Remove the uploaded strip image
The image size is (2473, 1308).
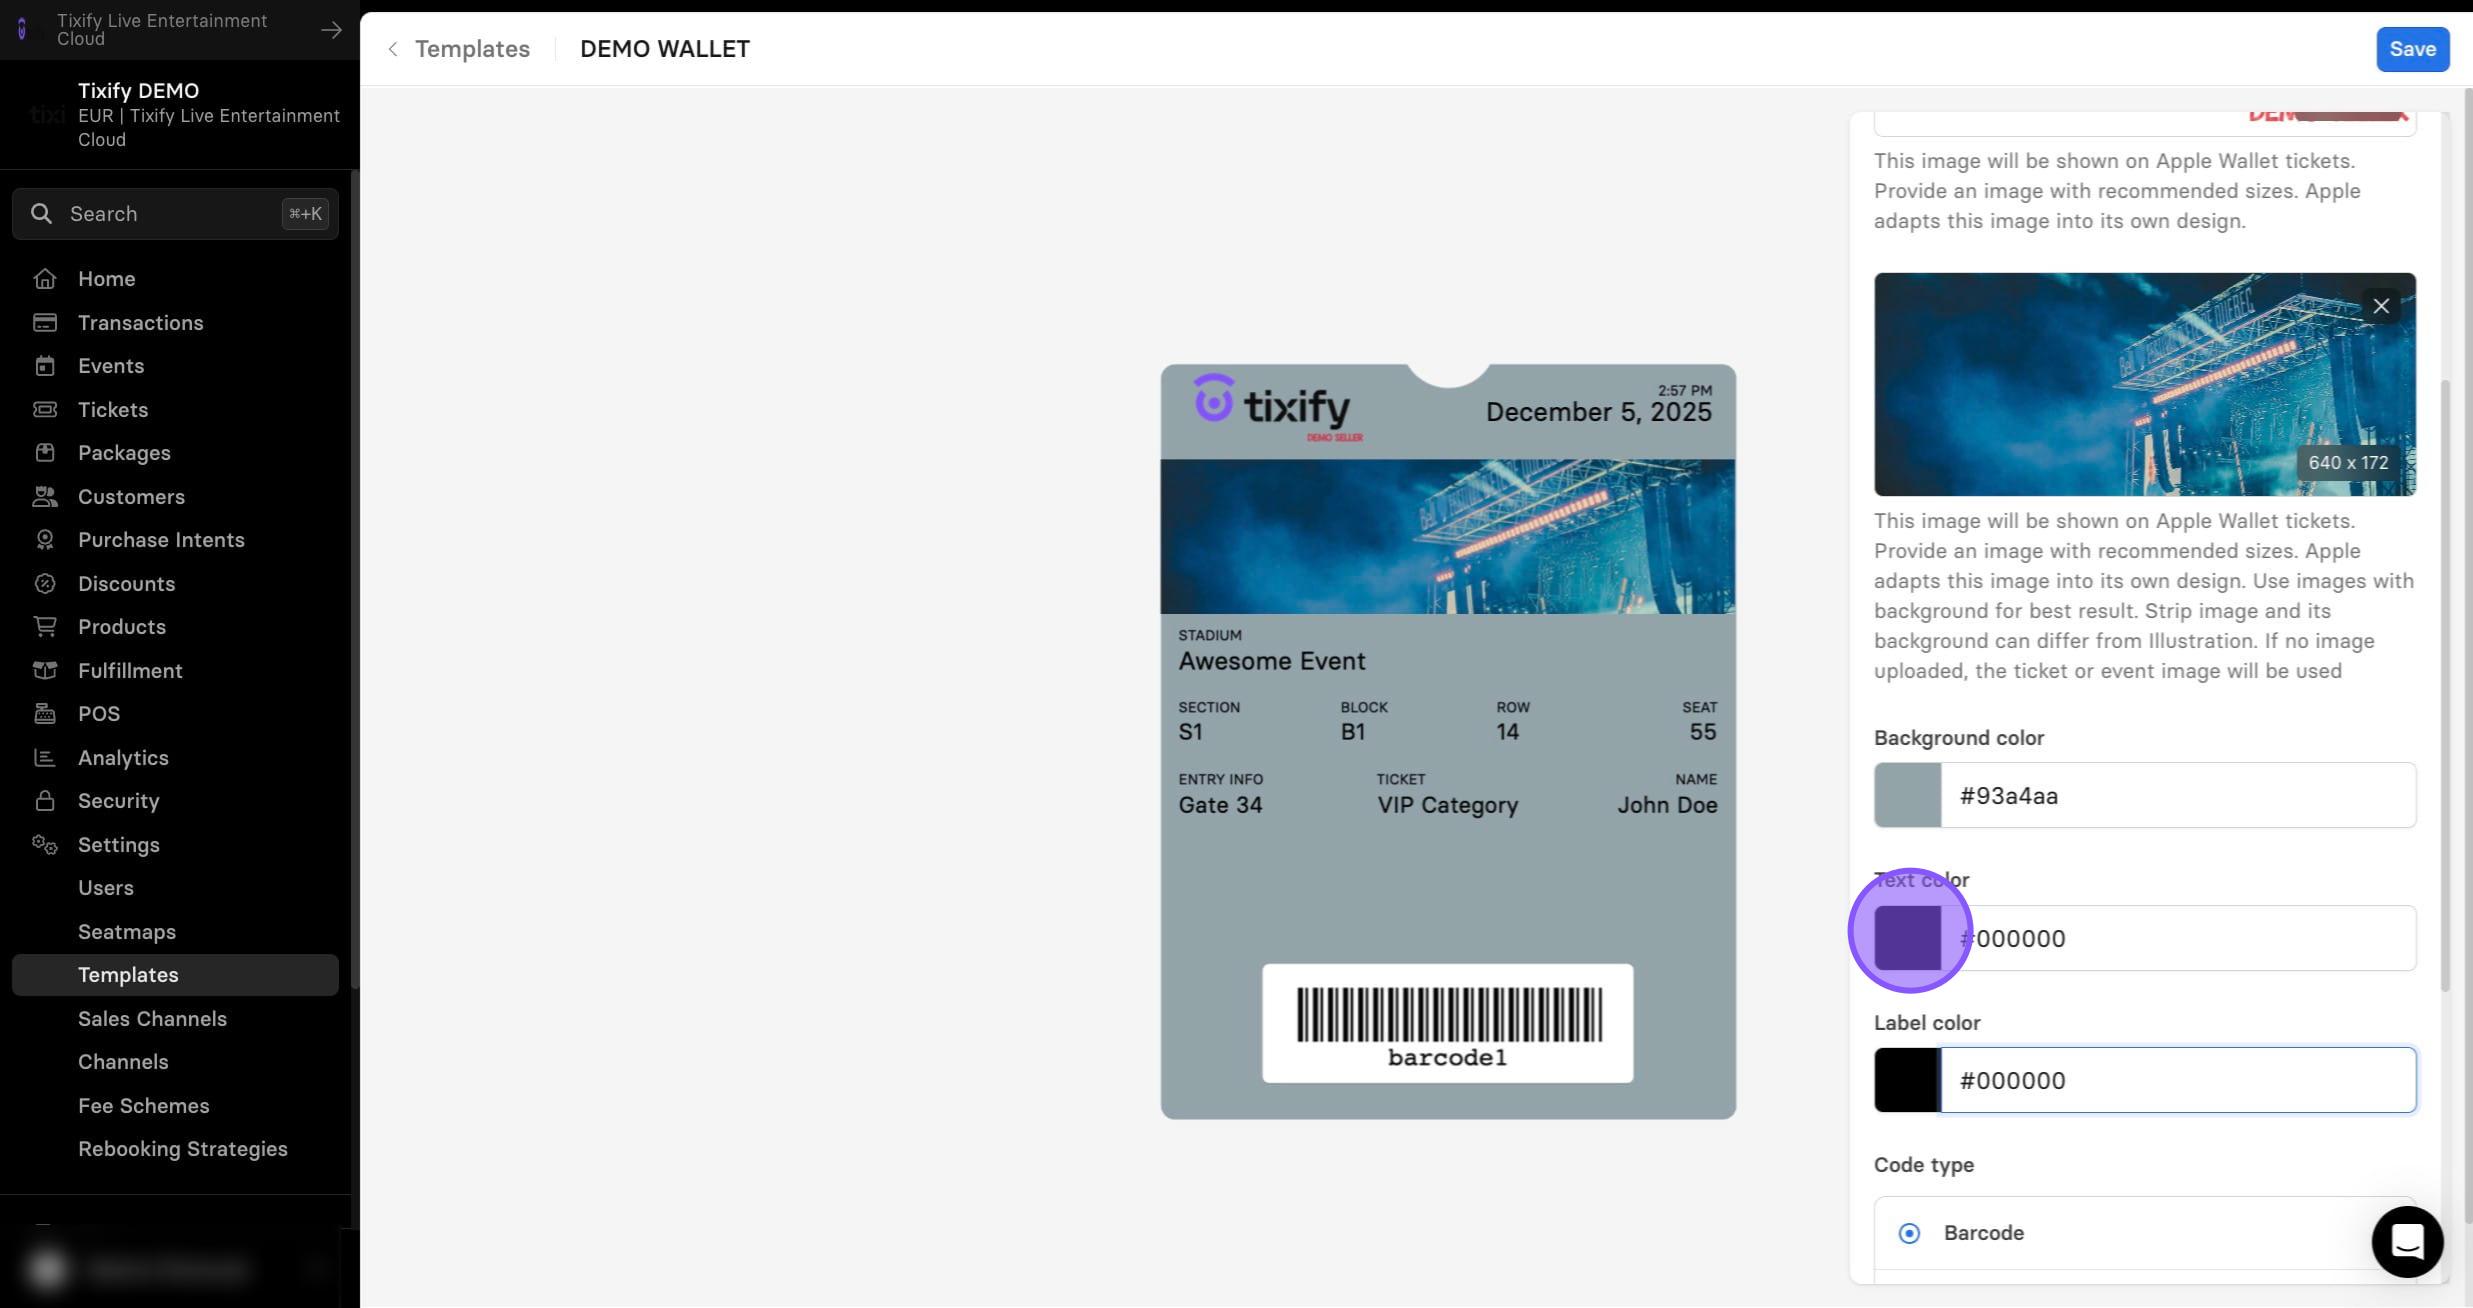click(x=2381, y=306)
